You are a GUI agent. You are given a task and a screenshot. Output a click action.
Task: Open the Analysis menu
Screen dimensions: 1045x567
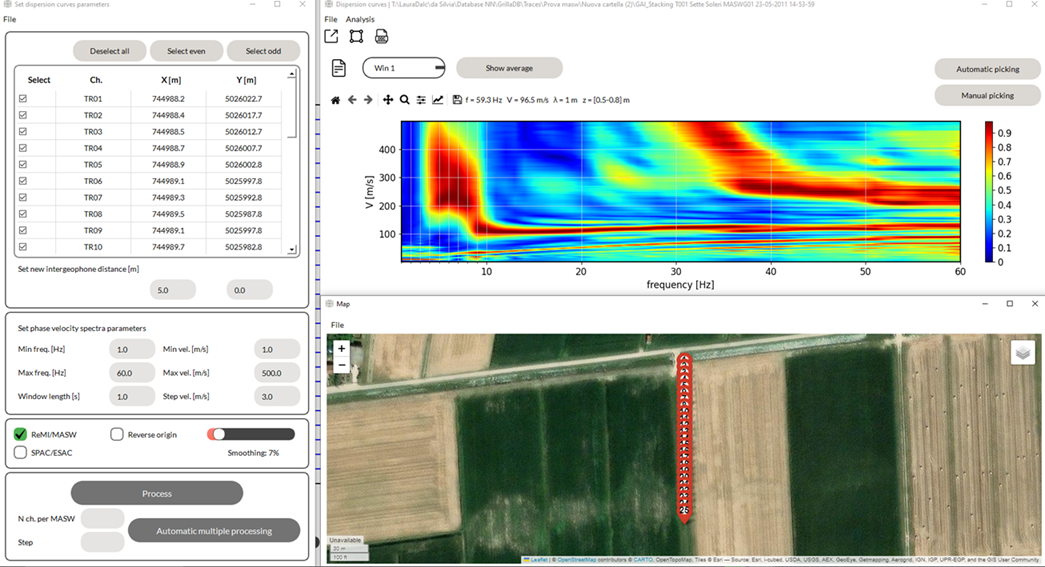(x=360, y=19)
